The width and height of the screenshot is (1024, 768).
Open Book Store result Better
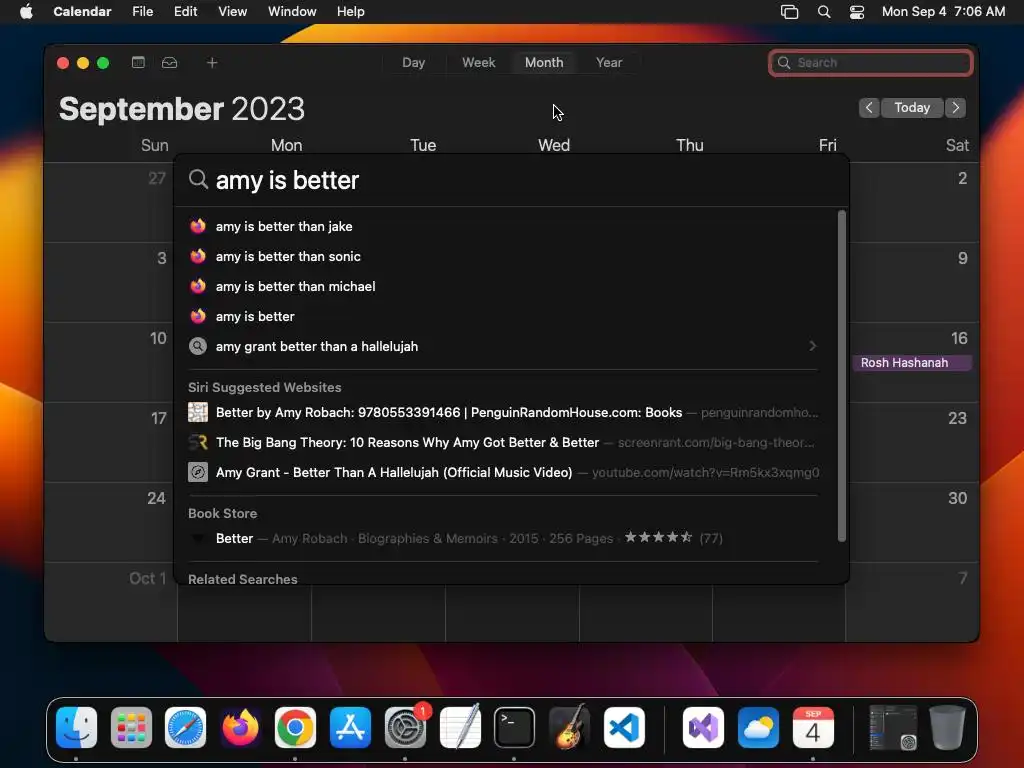tap(503, 538)
